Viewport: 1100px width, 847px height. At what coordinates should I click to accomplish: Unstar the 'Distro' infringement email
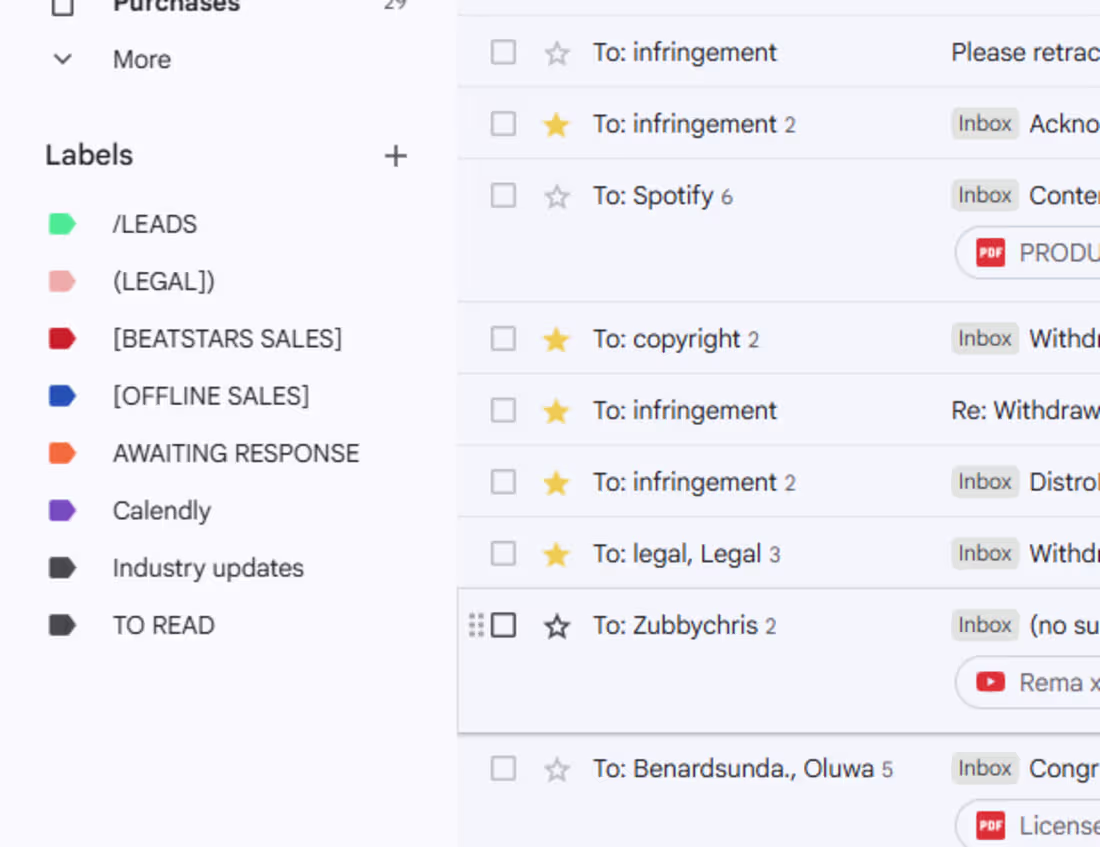coord(556,483)
